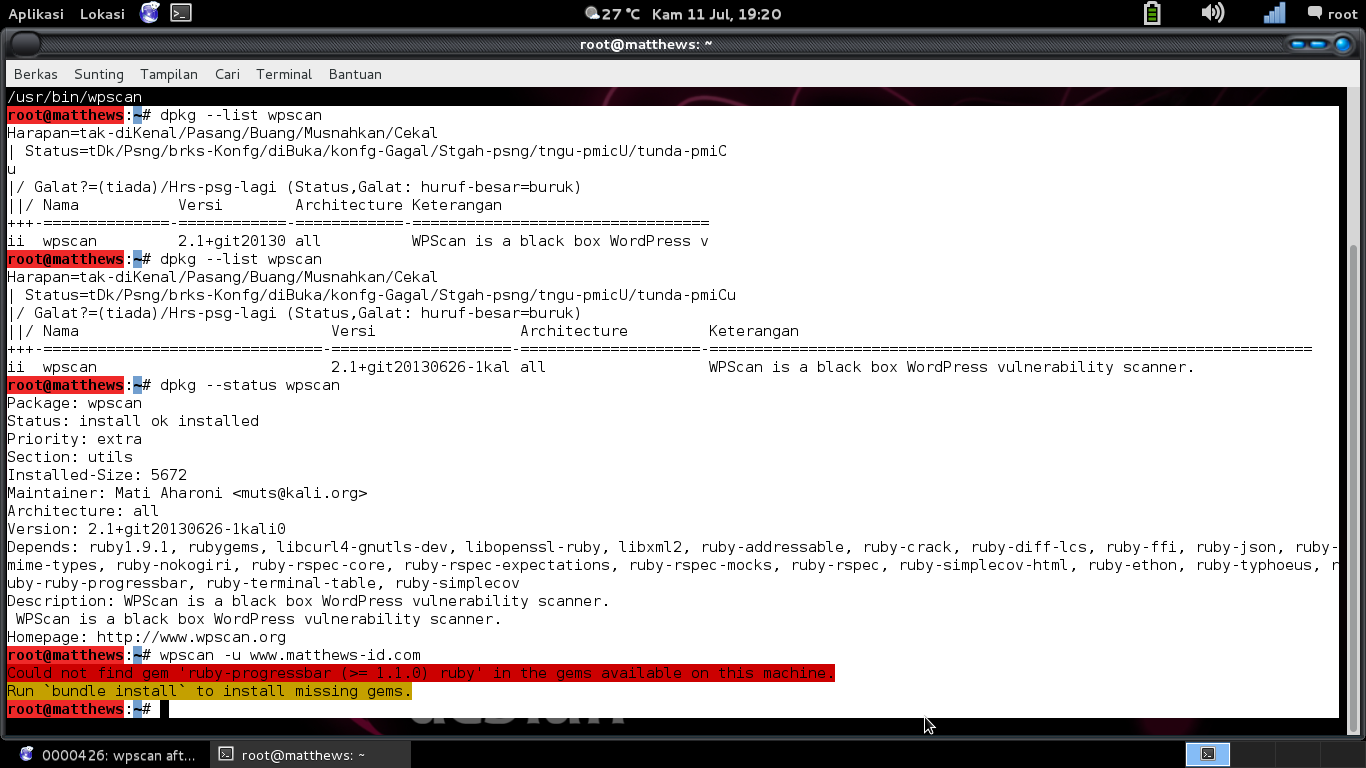
Task: Open the Bantuan help menu
Action: click(x=355, y=74)
